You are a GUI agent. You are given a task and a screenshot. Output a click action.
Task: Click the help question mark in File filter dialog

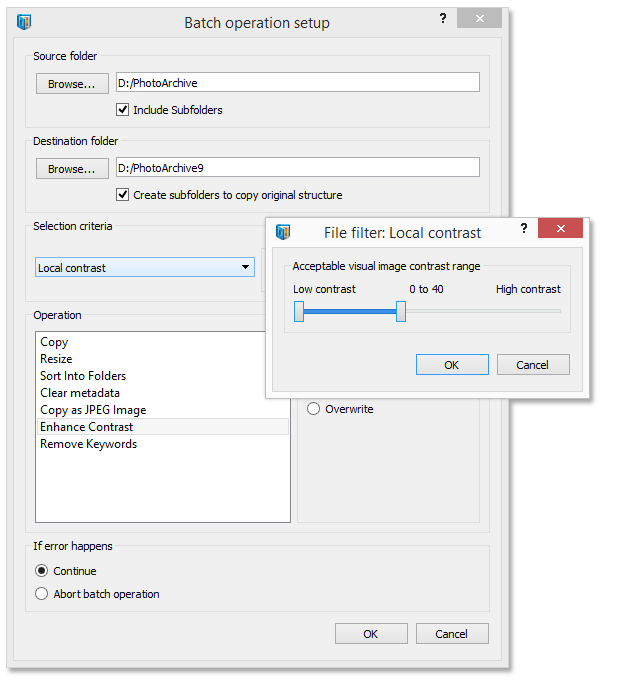pyautogui.click(x=524, y=228)
